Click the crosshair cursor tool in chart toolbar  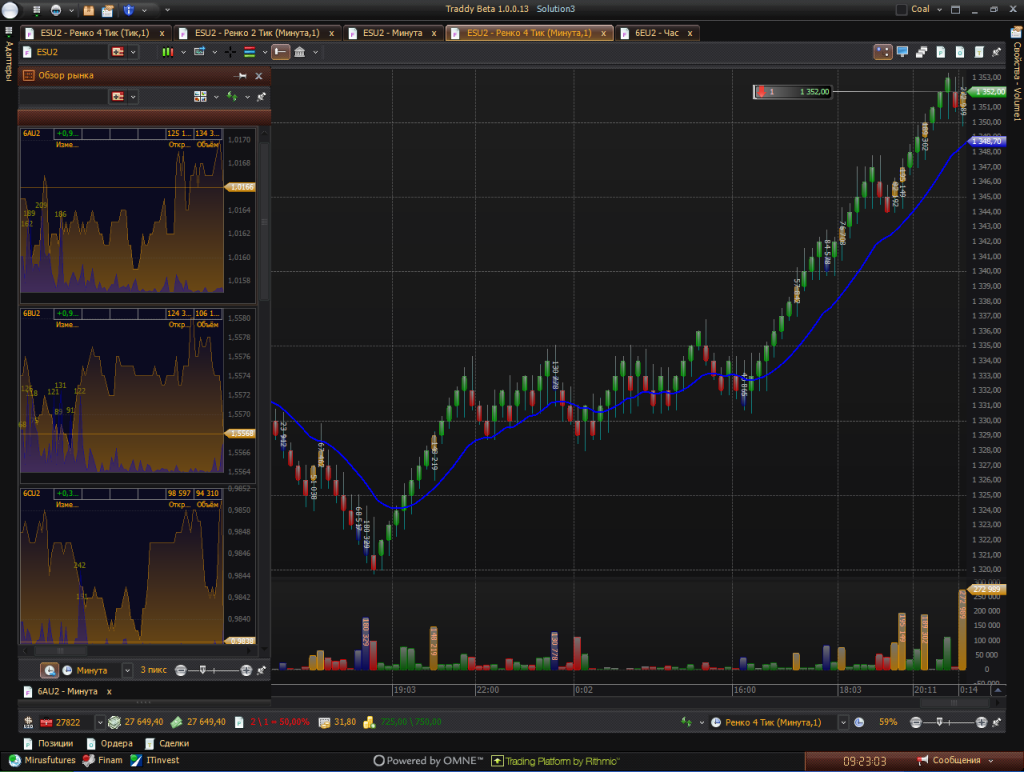pos(230,51)
